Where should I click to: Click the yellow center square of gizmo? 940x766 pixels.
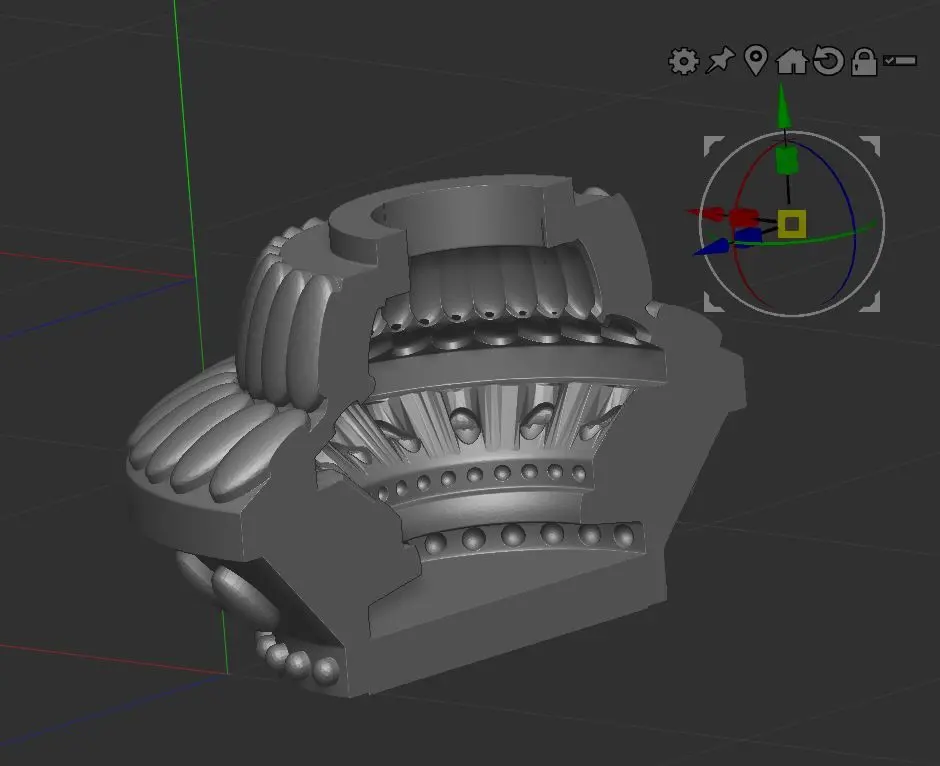click(792, 223)
